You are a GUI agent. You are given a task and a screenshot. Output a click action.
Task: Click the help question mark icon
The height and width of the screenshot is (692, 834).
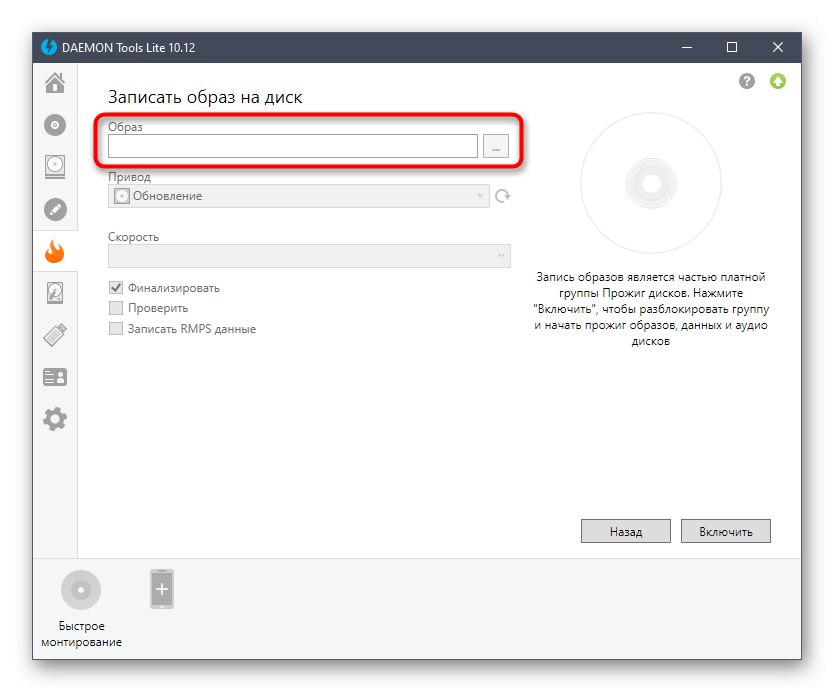point(746,80)
